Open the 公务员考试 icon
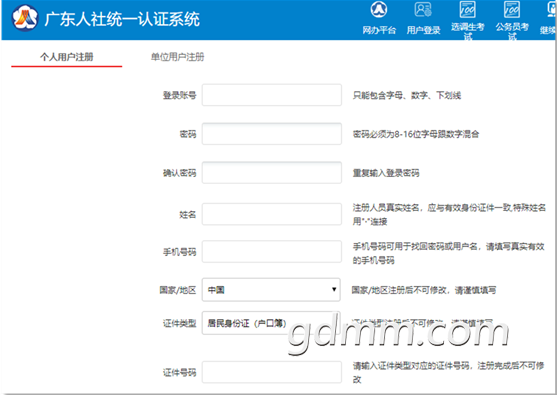557x395 pixels. 512,10
